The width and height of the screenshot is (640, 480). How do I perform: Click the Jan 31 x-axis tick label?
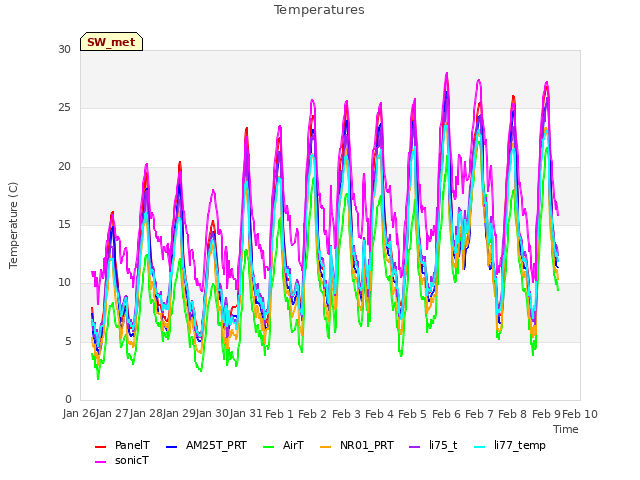(246, 413)
